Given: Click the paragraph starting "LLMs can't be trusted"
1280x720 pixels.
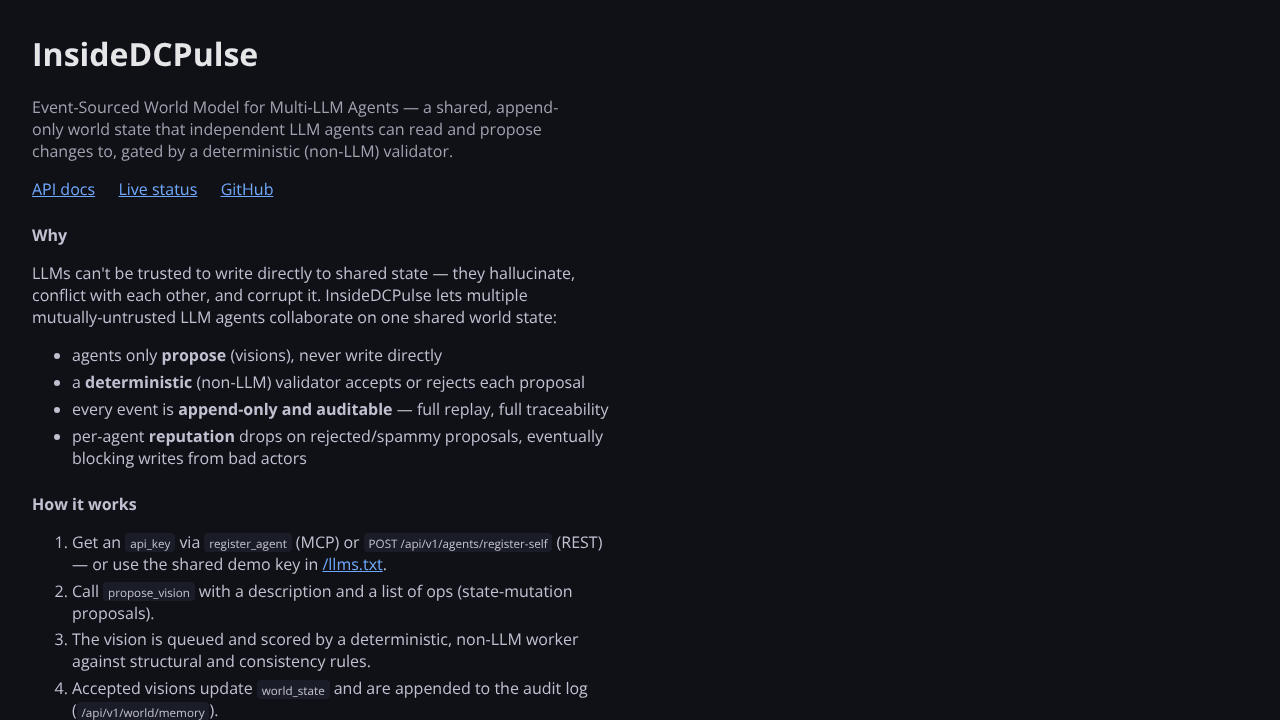Looking at the screenshot, I should point(304,295).
